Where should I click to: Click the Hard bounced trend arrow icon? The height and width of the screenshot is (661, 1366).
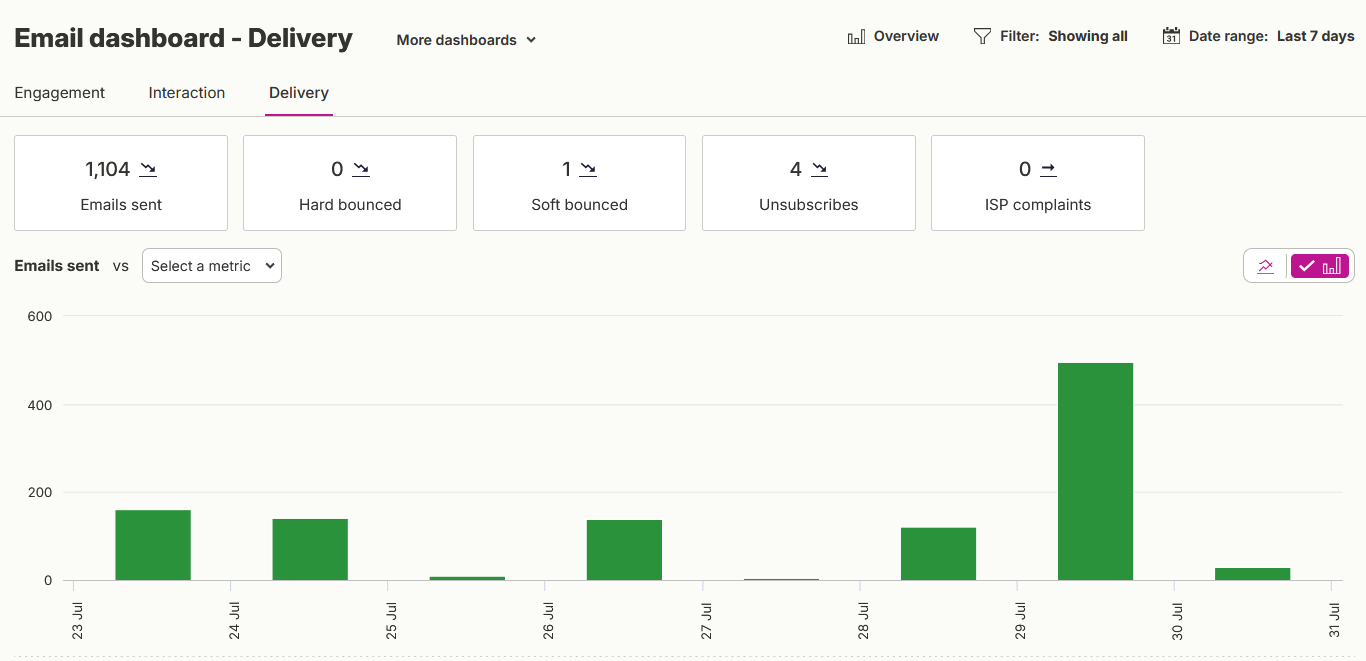(x=361, y=169)
